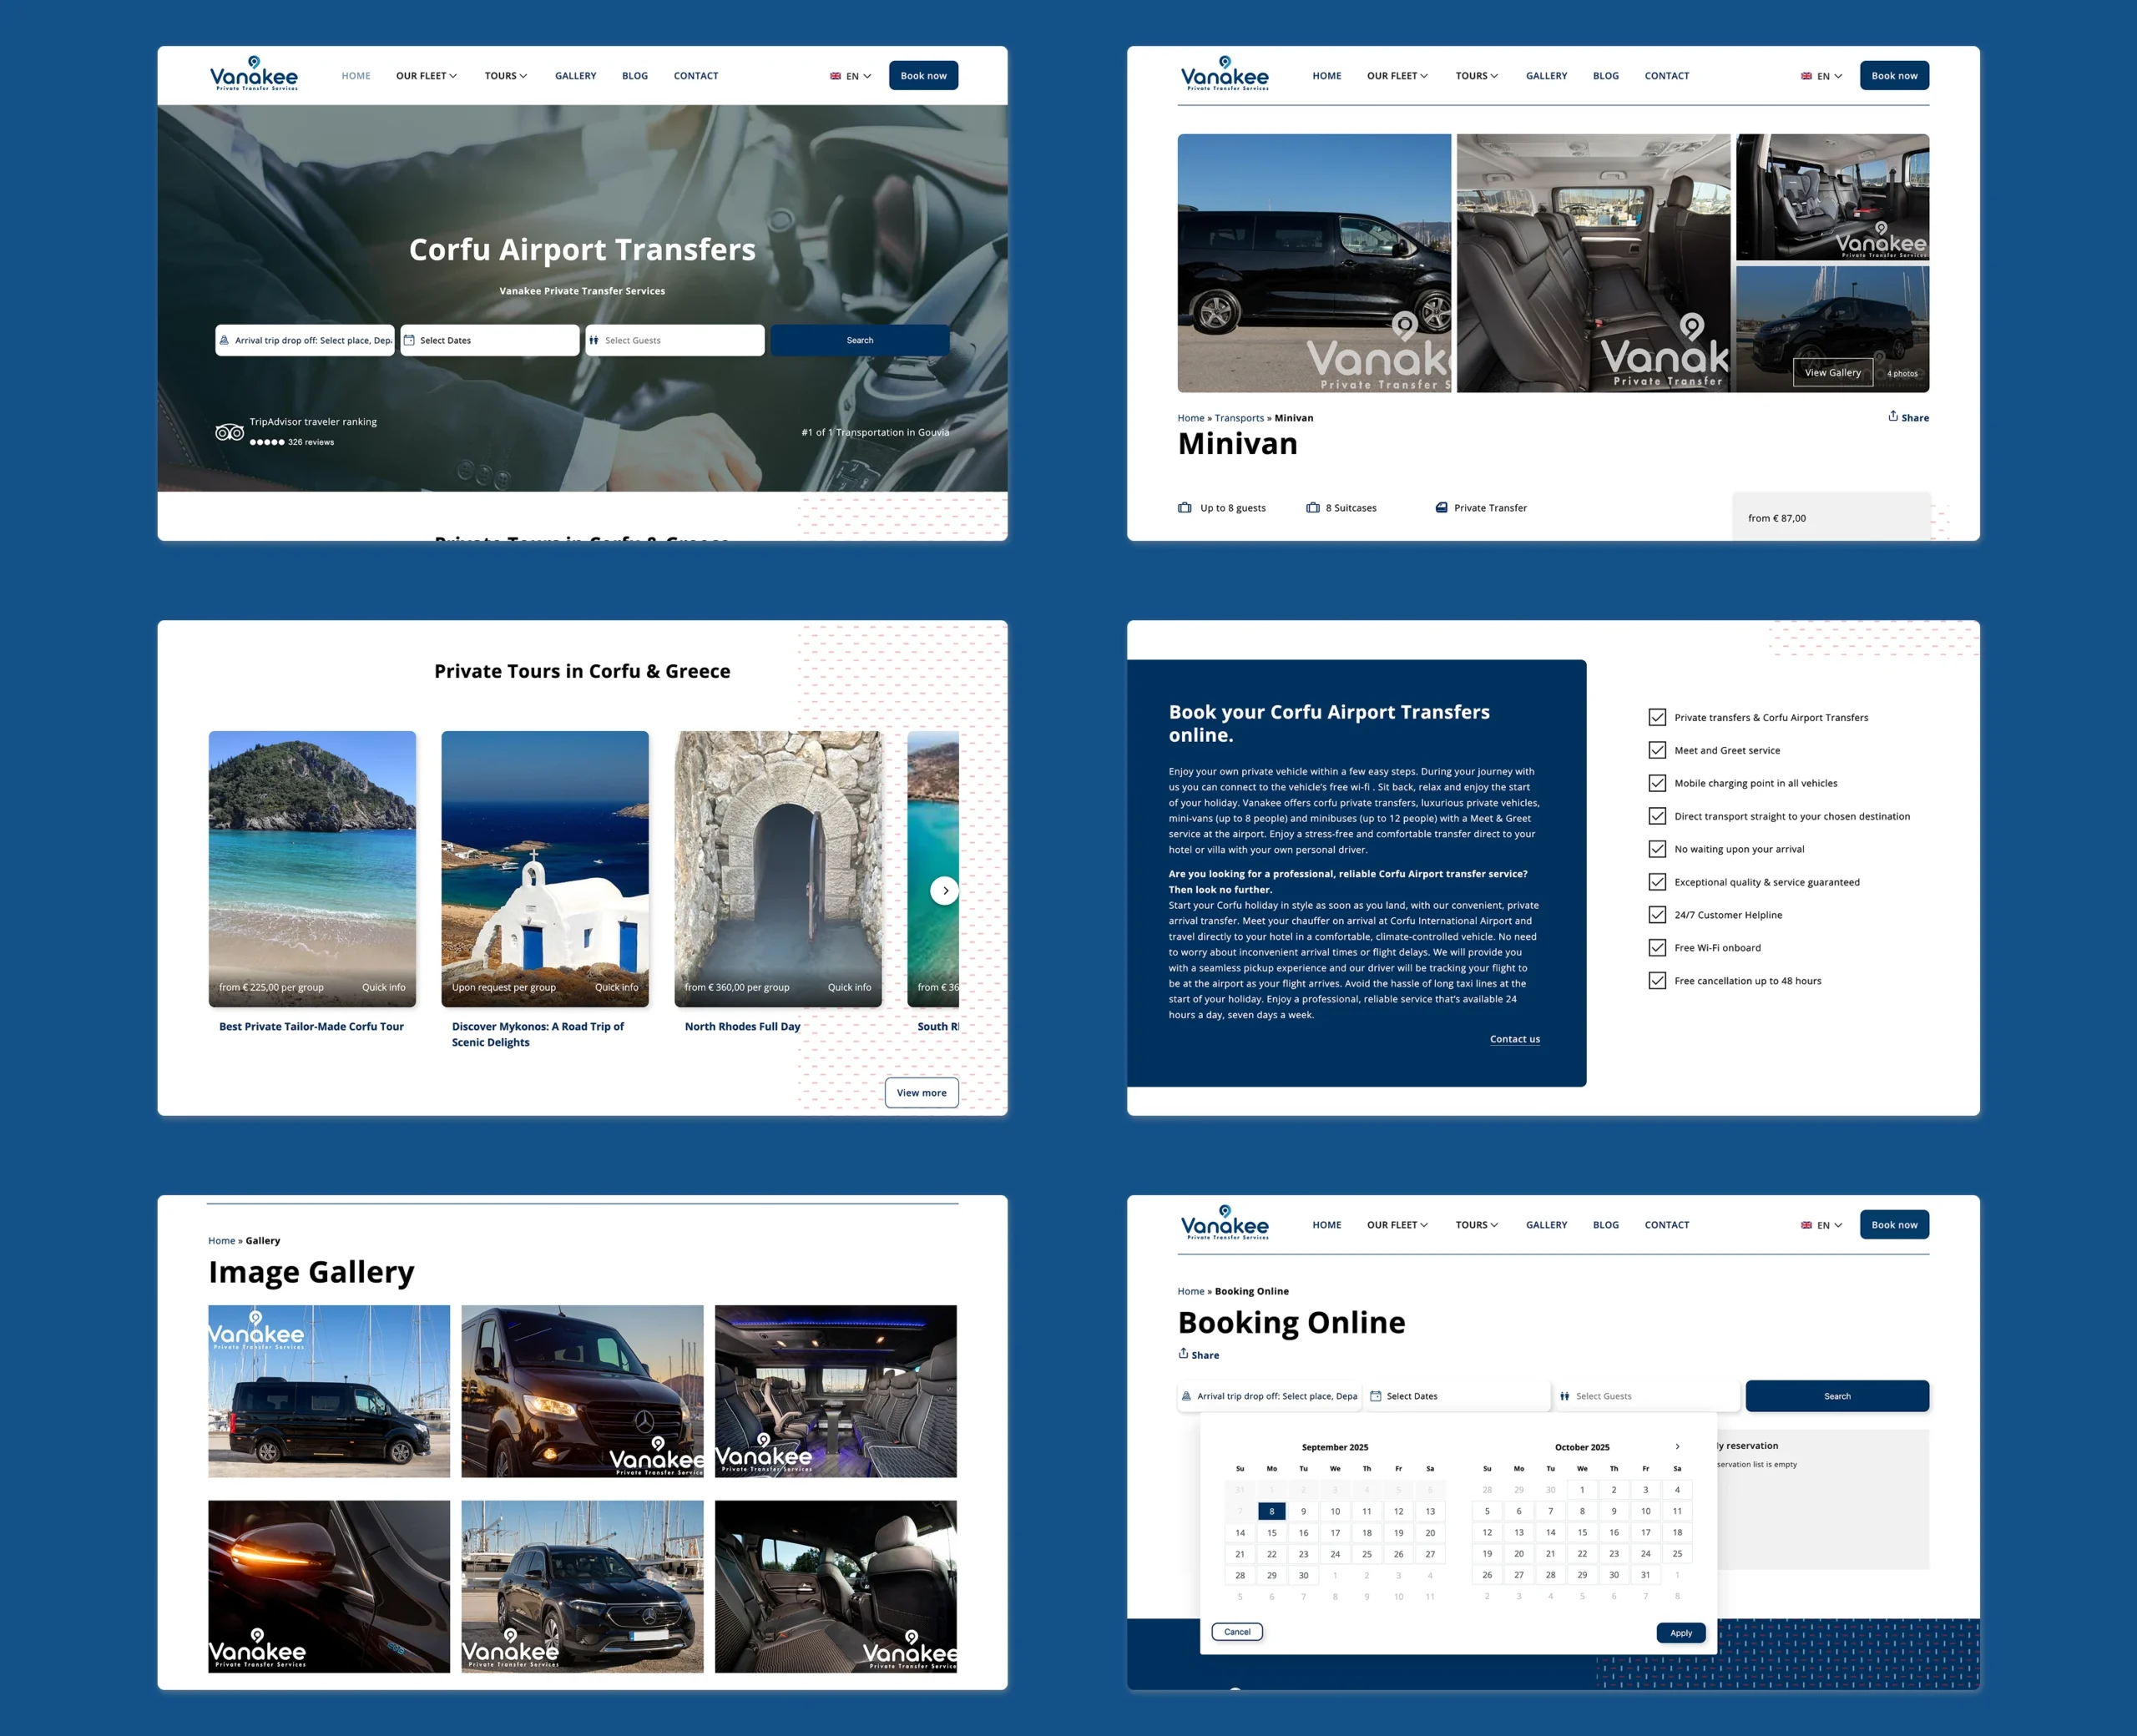
Task: Click the hero Select Guests input field
Action: point(675,340)
